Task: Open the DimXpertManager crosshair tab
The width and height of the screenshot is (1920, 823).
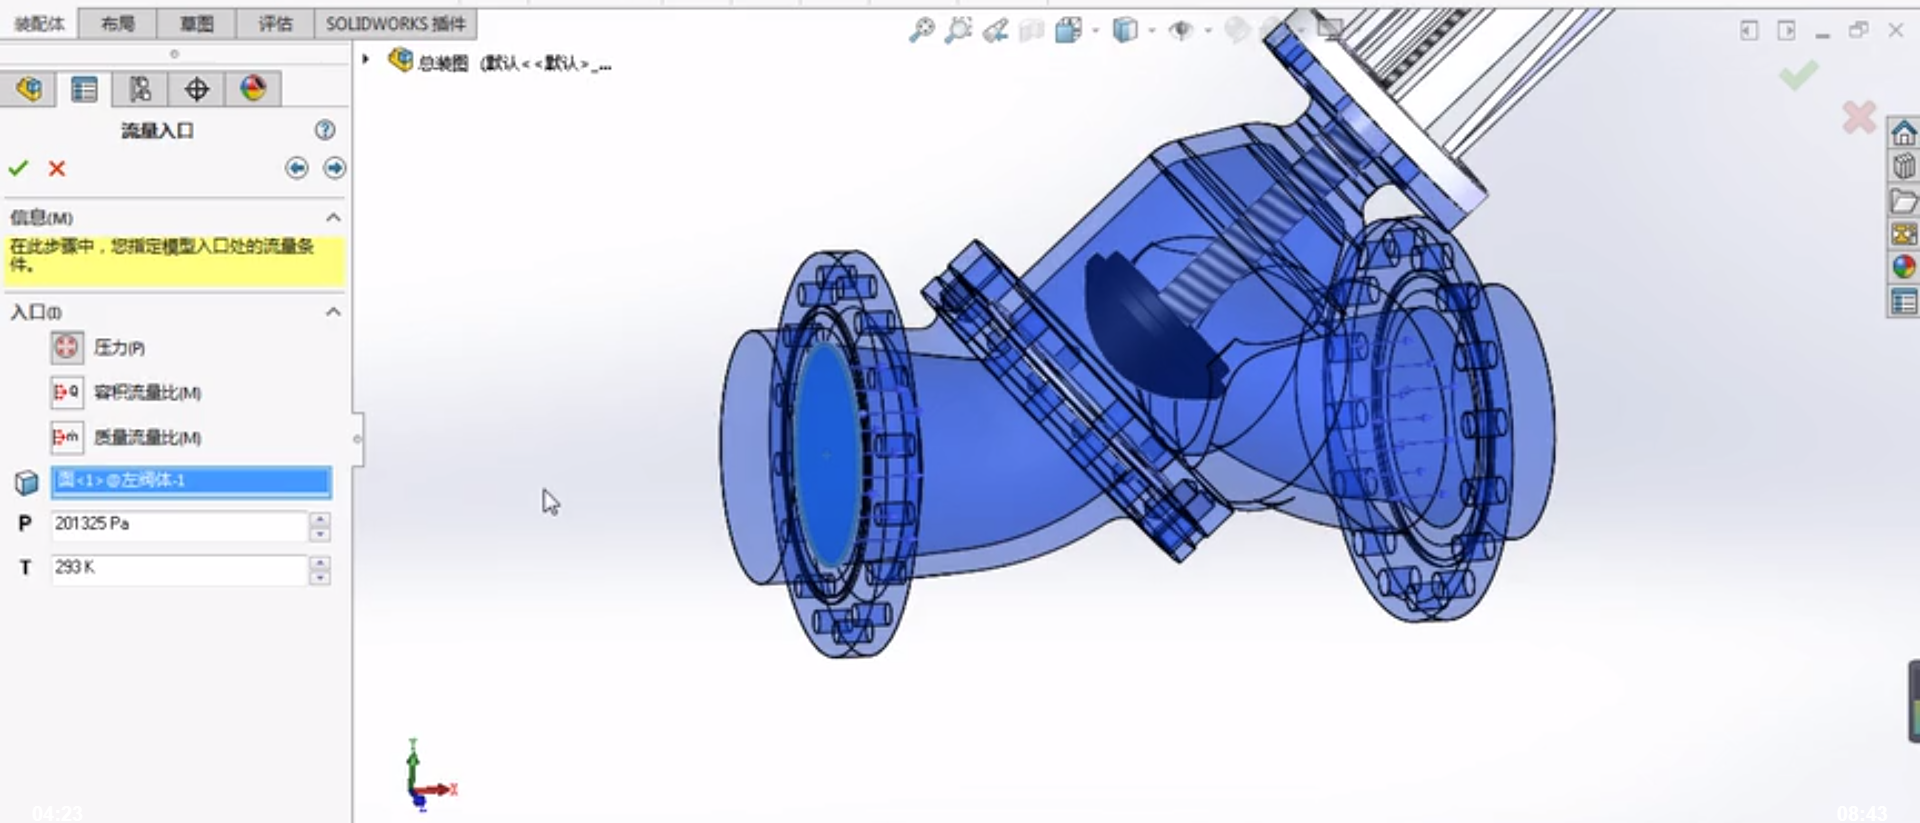Action: tap(197, 89)
